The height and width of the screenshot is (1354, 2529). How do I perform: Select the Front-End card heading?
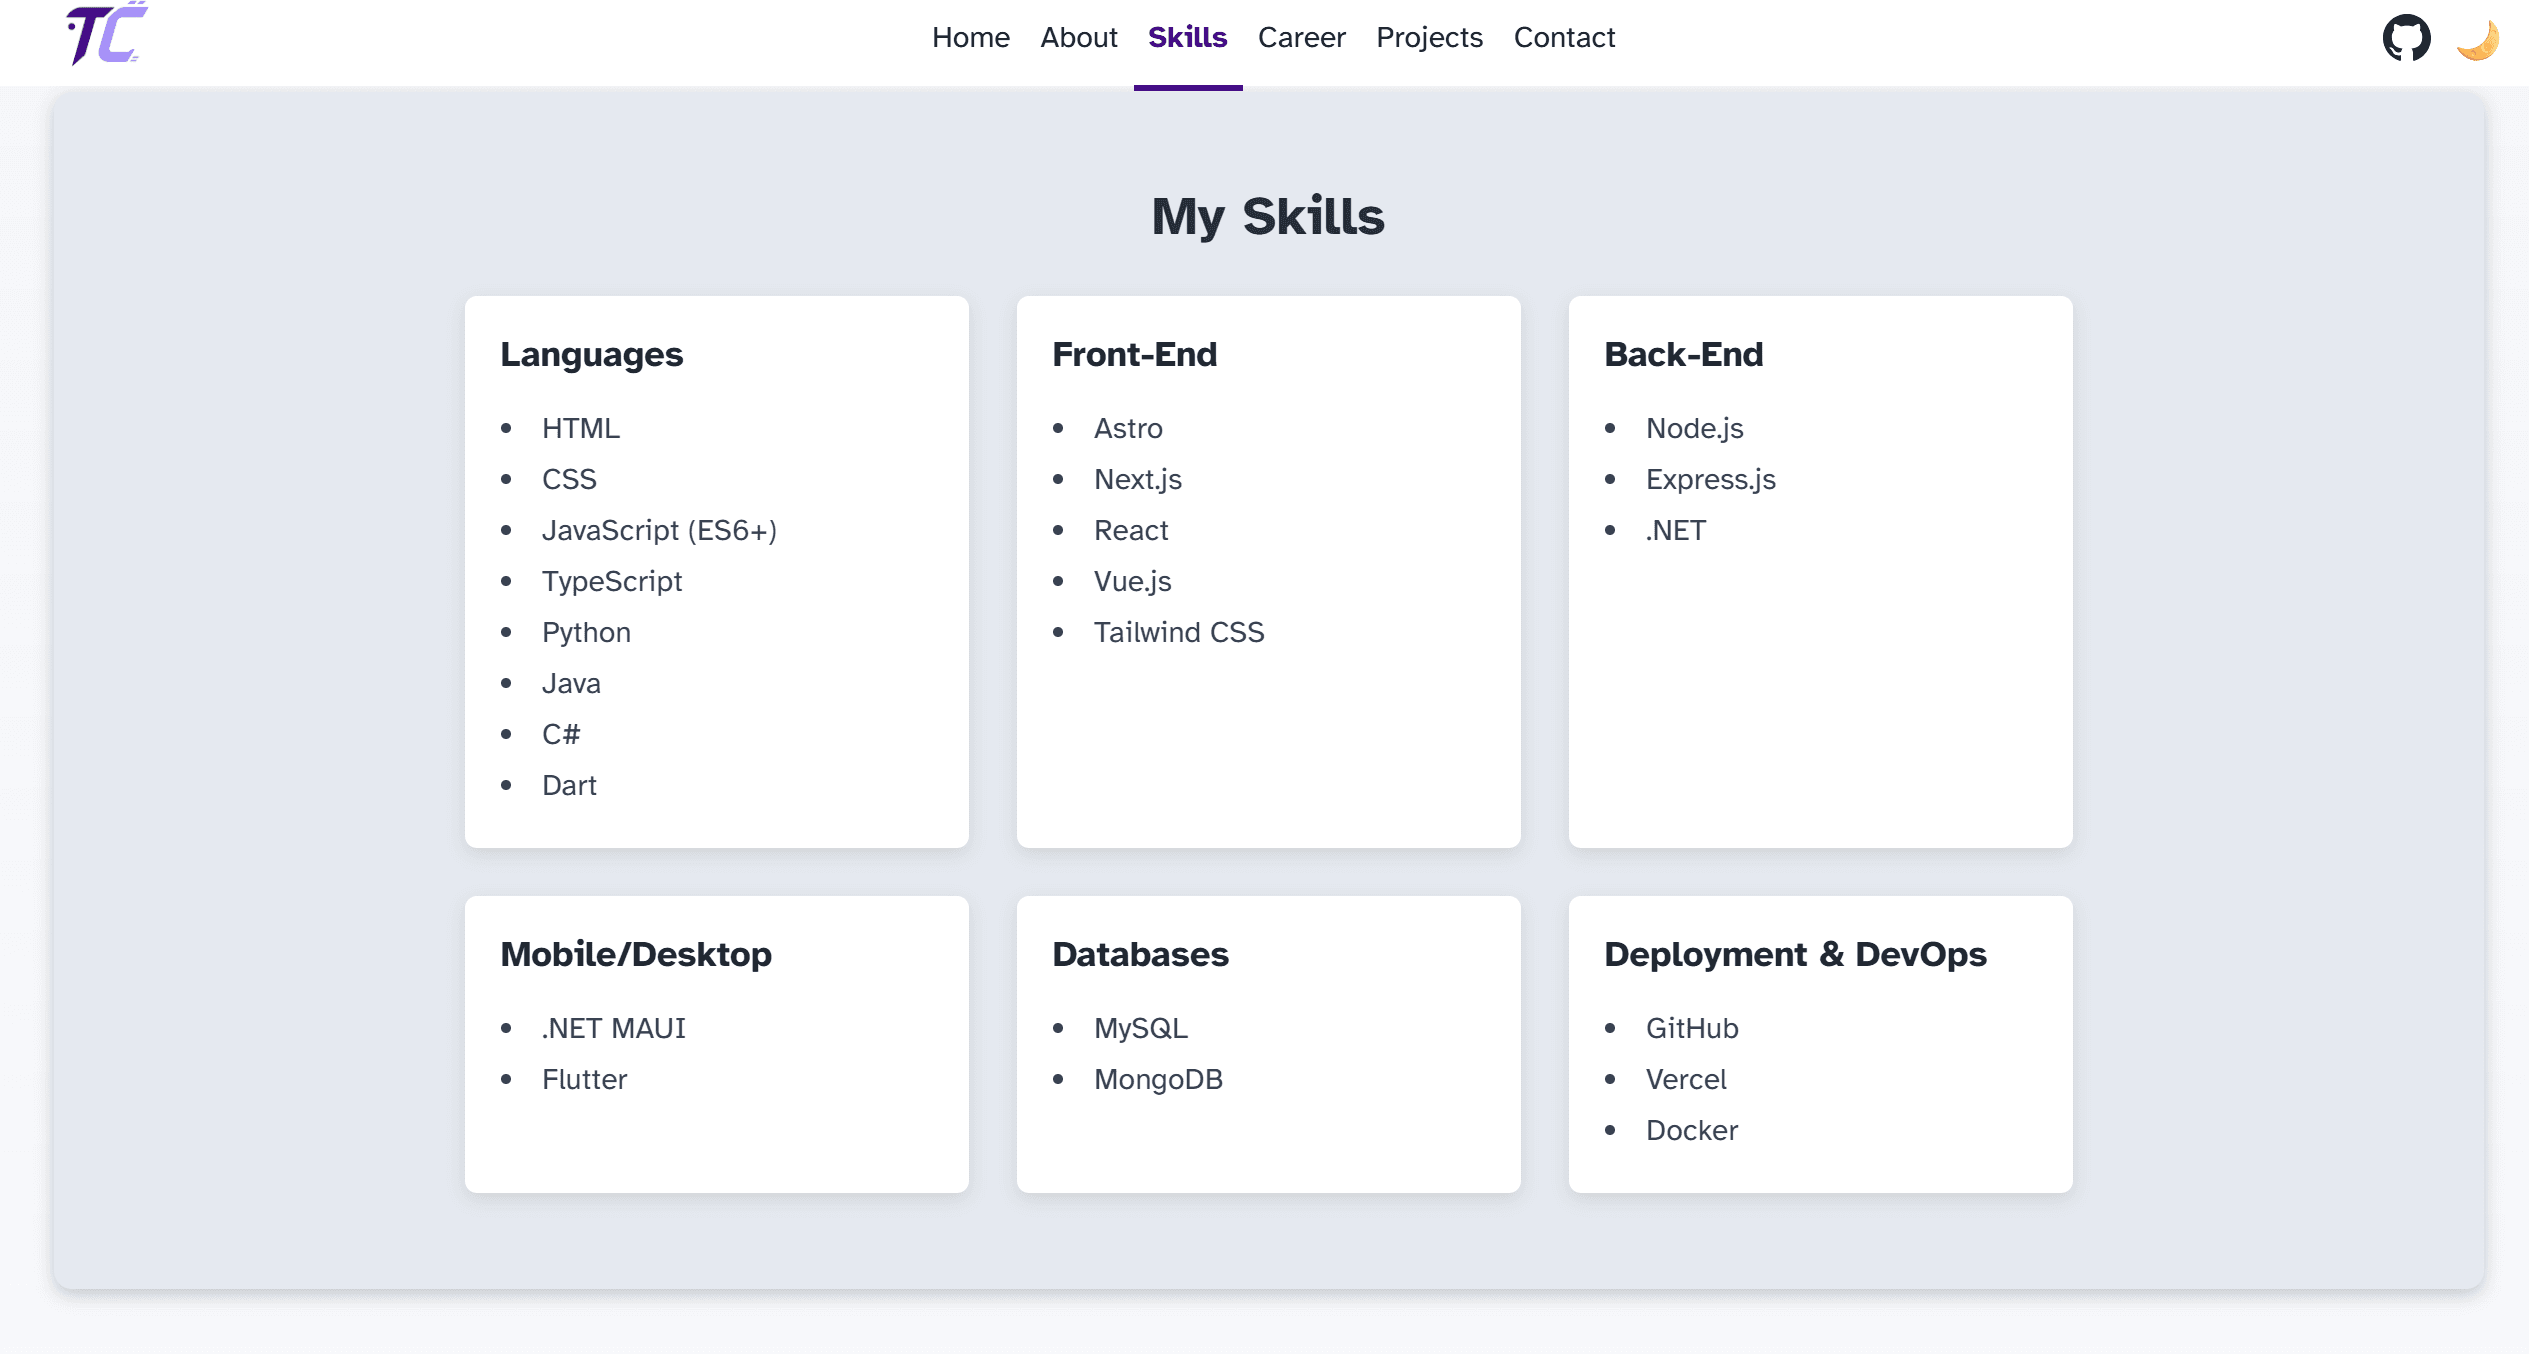click(x=1134, y=355)
